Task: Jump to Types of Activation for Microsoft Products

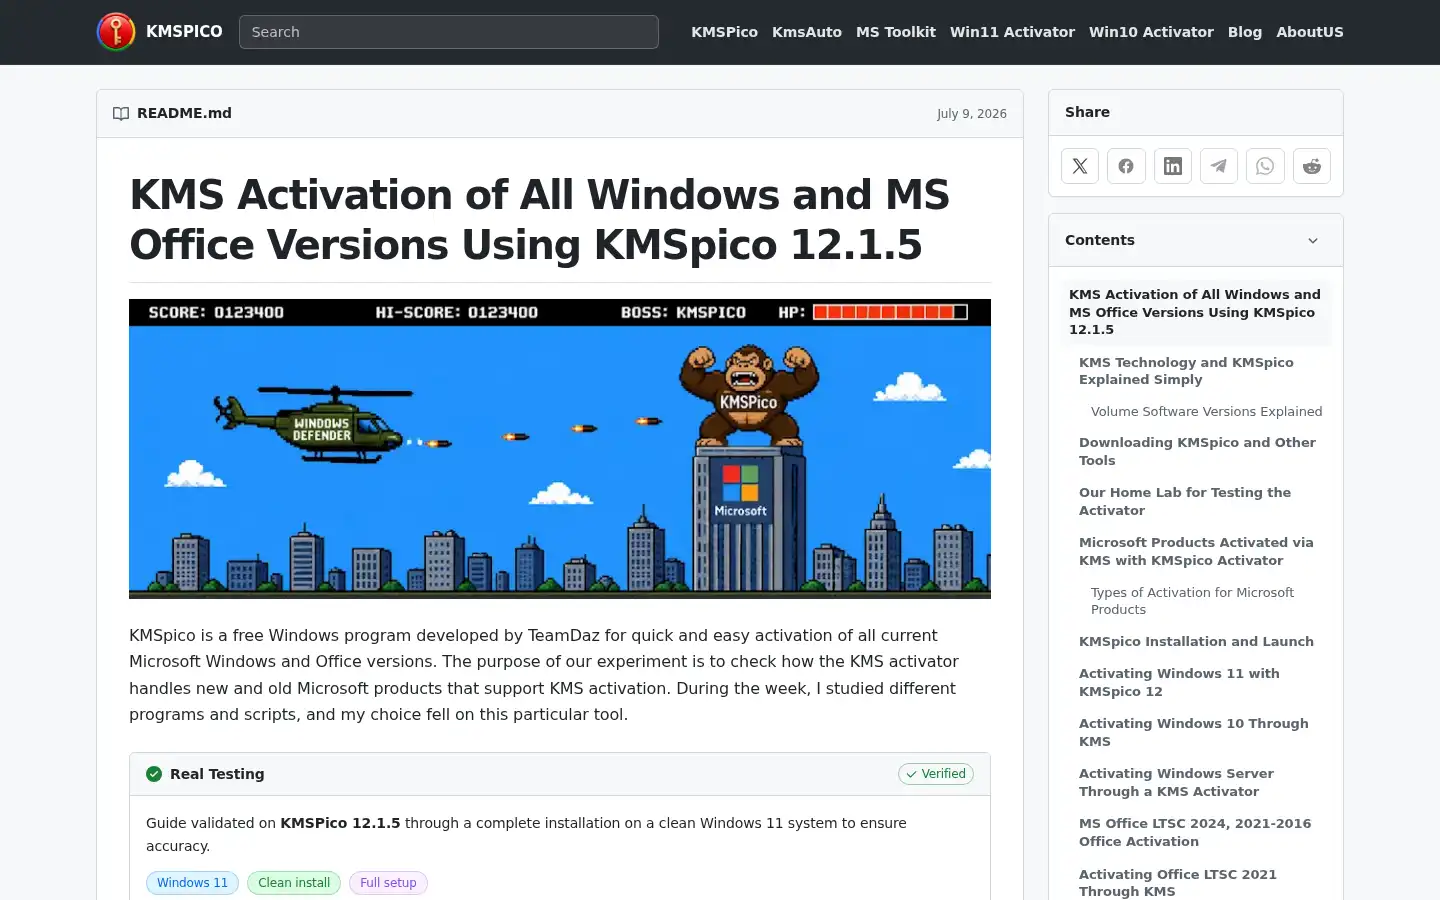Action: pos(1192,601)
